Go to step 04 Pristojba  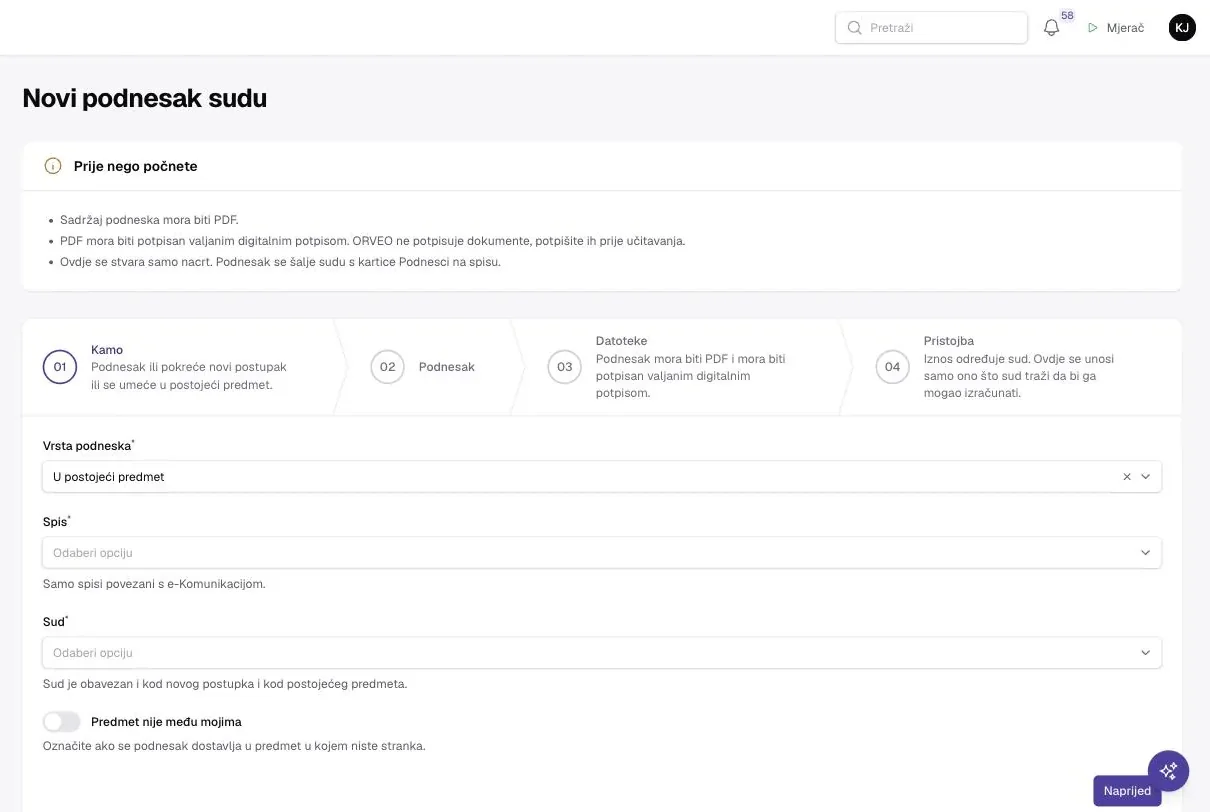point(1012,367)
